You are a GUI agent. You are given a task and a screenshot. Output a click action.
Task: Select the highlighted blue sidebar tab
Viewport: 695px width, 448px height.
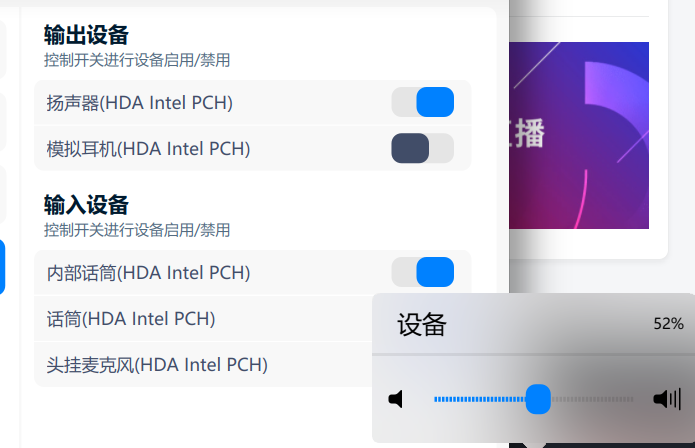[2, 266]
